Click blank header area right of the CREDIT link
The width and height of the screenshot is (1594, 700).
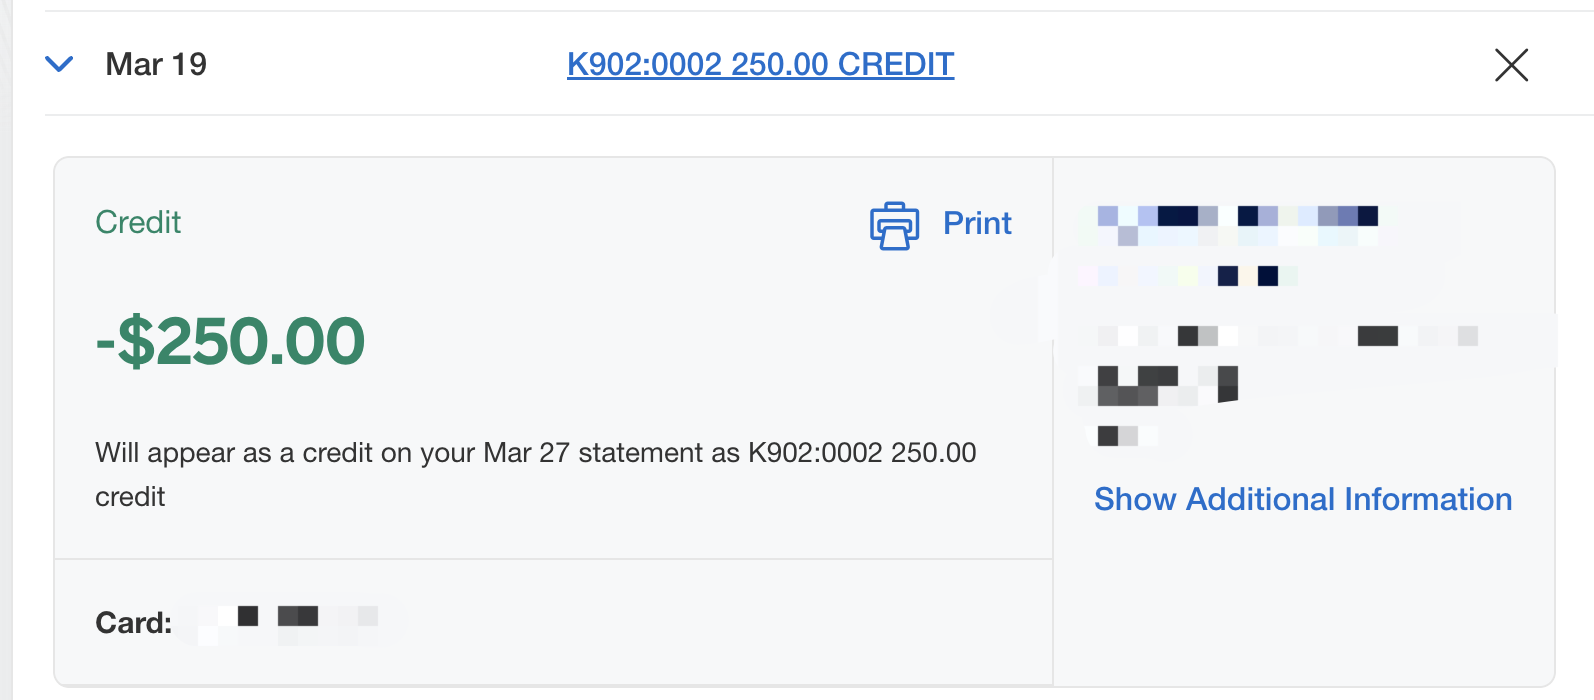[x=1220, y=64]
